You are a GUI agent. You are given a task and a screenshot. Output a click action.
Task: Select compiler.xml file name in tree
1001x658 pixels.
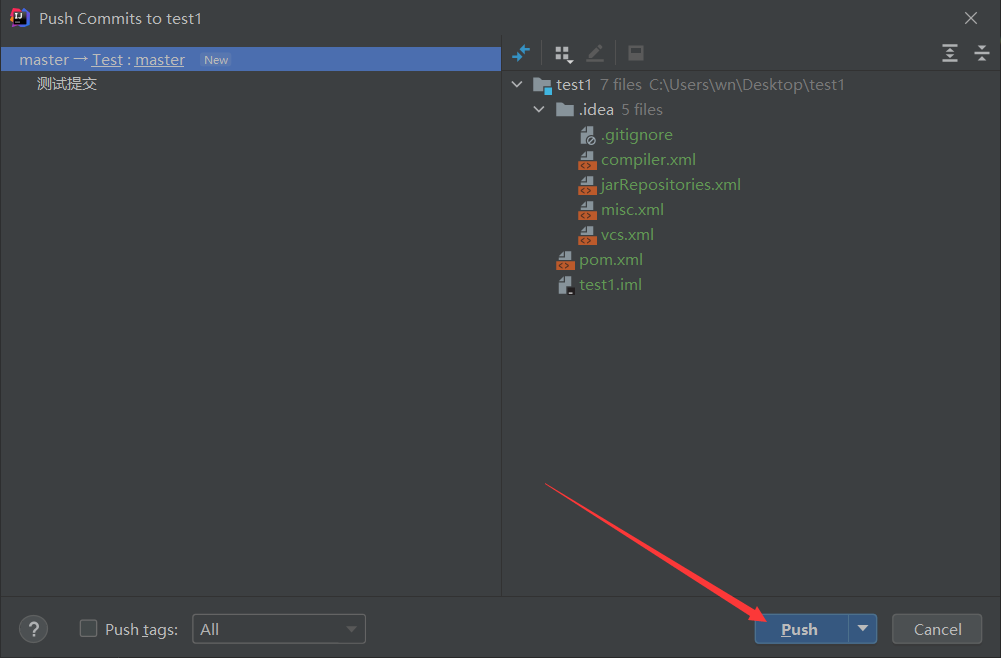(x=648, y=160)
